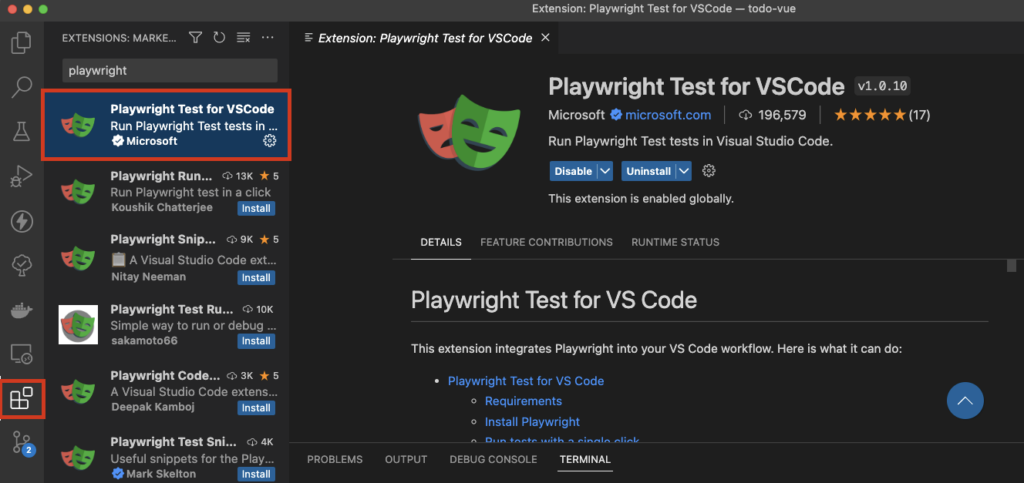The image size is (1024, 483).
Task: Open the Docker view
Action: [x=22, y=310]
